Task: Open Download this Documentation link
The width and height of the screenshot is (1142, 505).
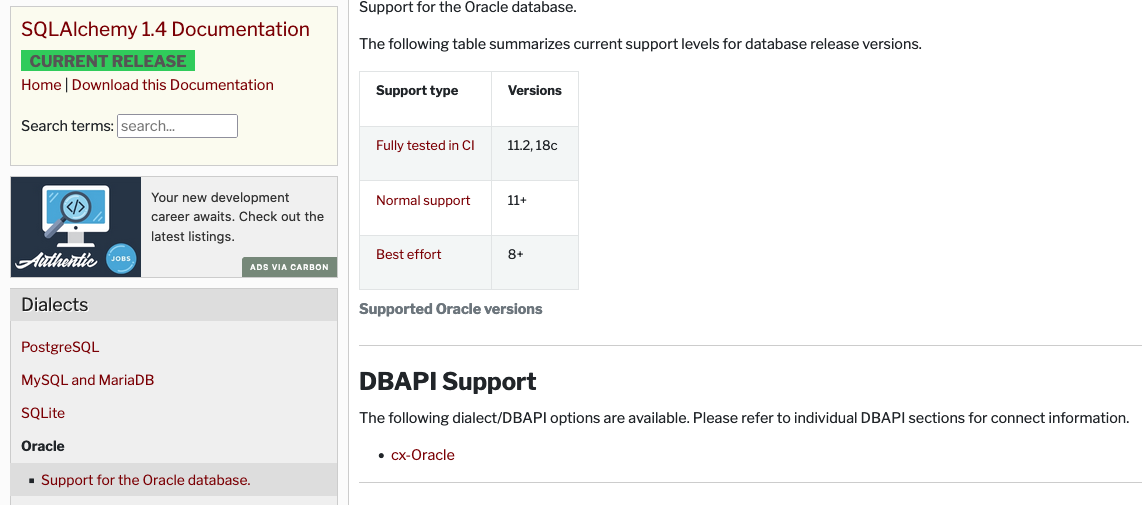Action: pos(173,85)
